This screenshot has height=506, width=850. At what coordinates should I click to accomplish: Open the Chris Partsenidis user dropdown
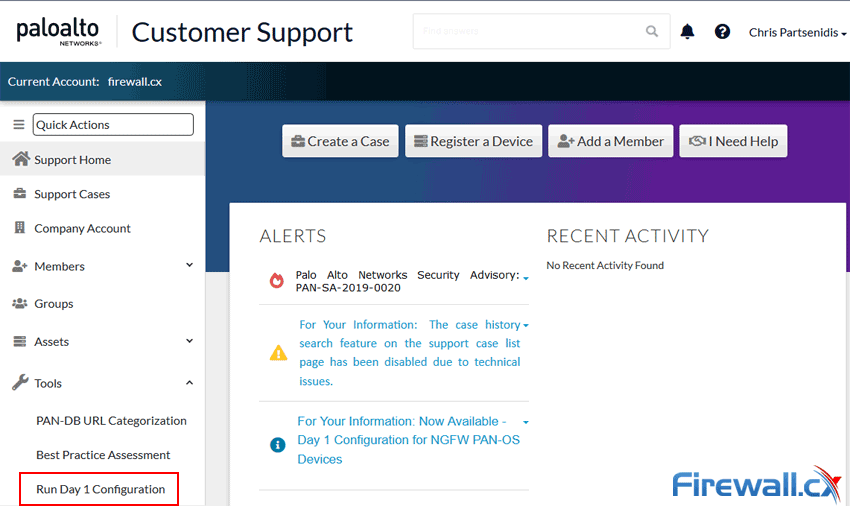point(797,33)
